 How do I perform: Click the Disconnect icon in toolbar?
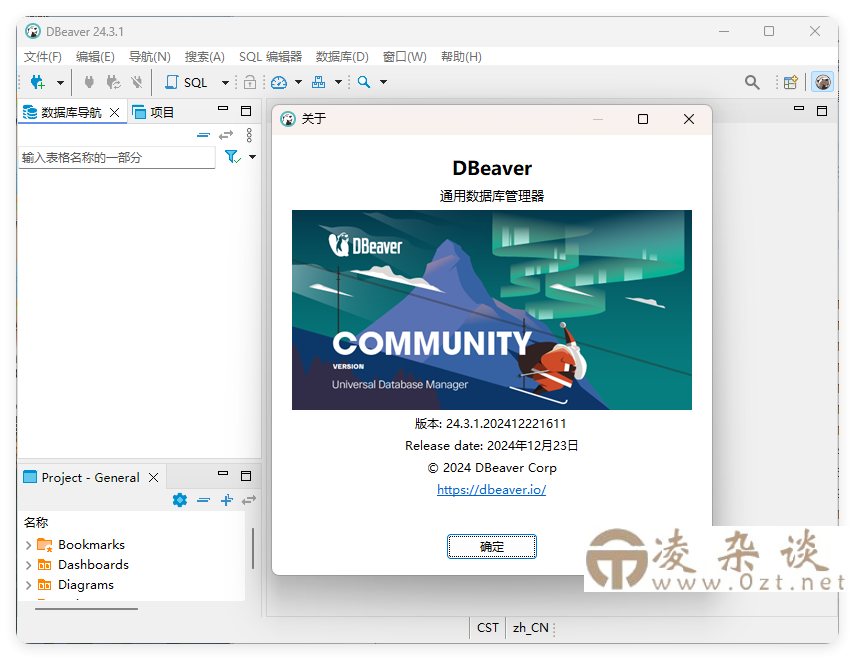(136, 82)
